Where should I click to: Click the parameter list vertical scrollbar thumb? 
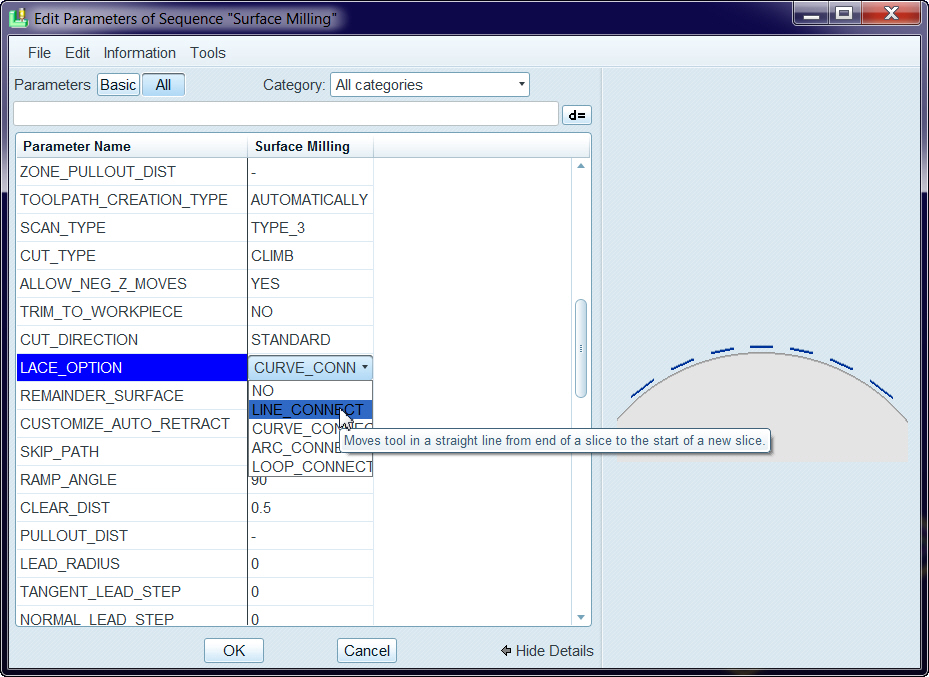click(581, 347)
